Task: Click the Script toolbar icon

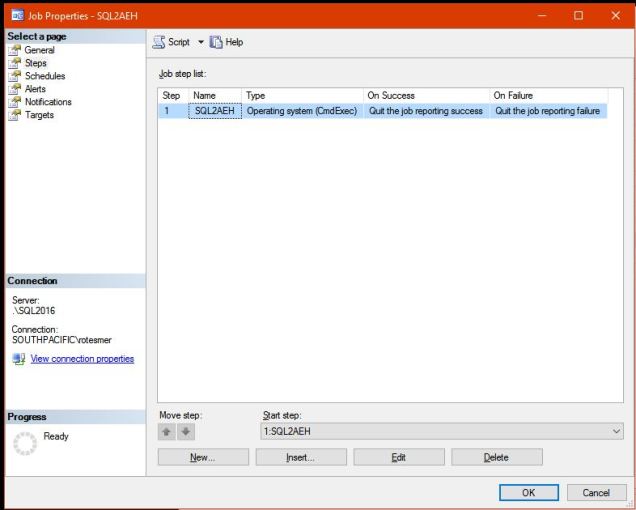Action: [x=159, y=42]
